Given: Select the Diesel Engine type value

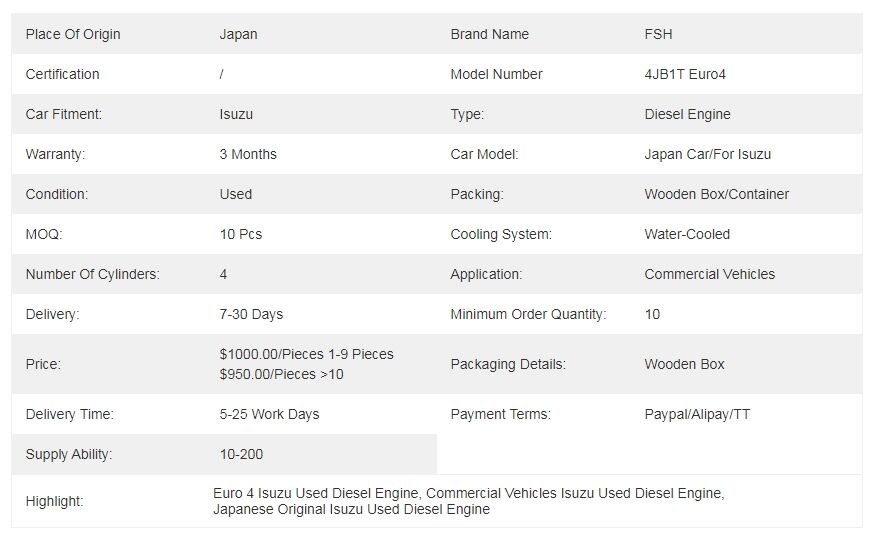Looking at the screenshot, I should [x=687, y=115].
